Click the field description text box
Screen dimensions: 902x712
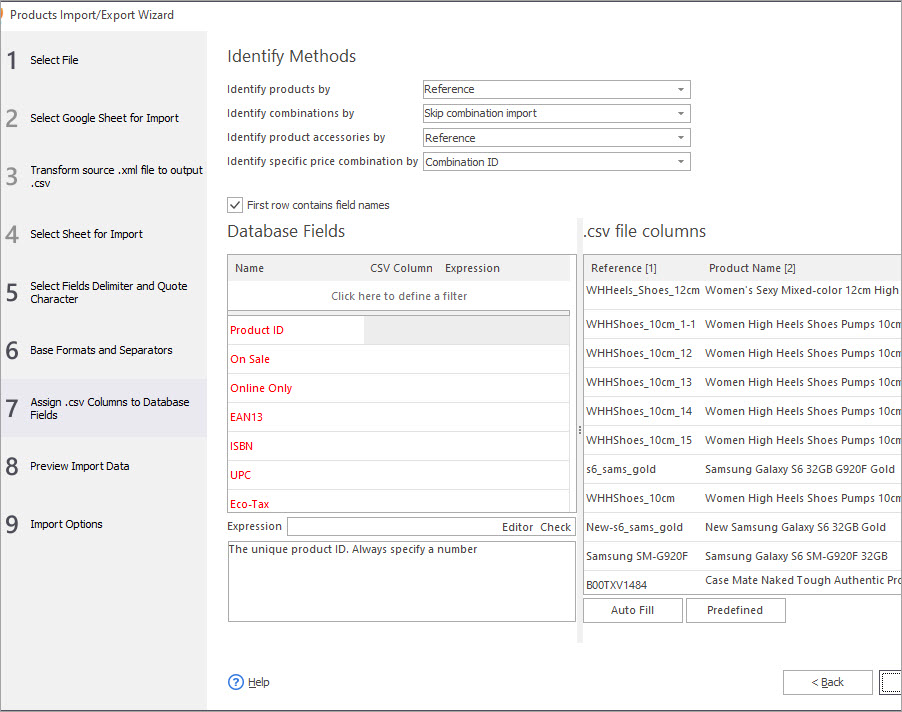(402, 581)
